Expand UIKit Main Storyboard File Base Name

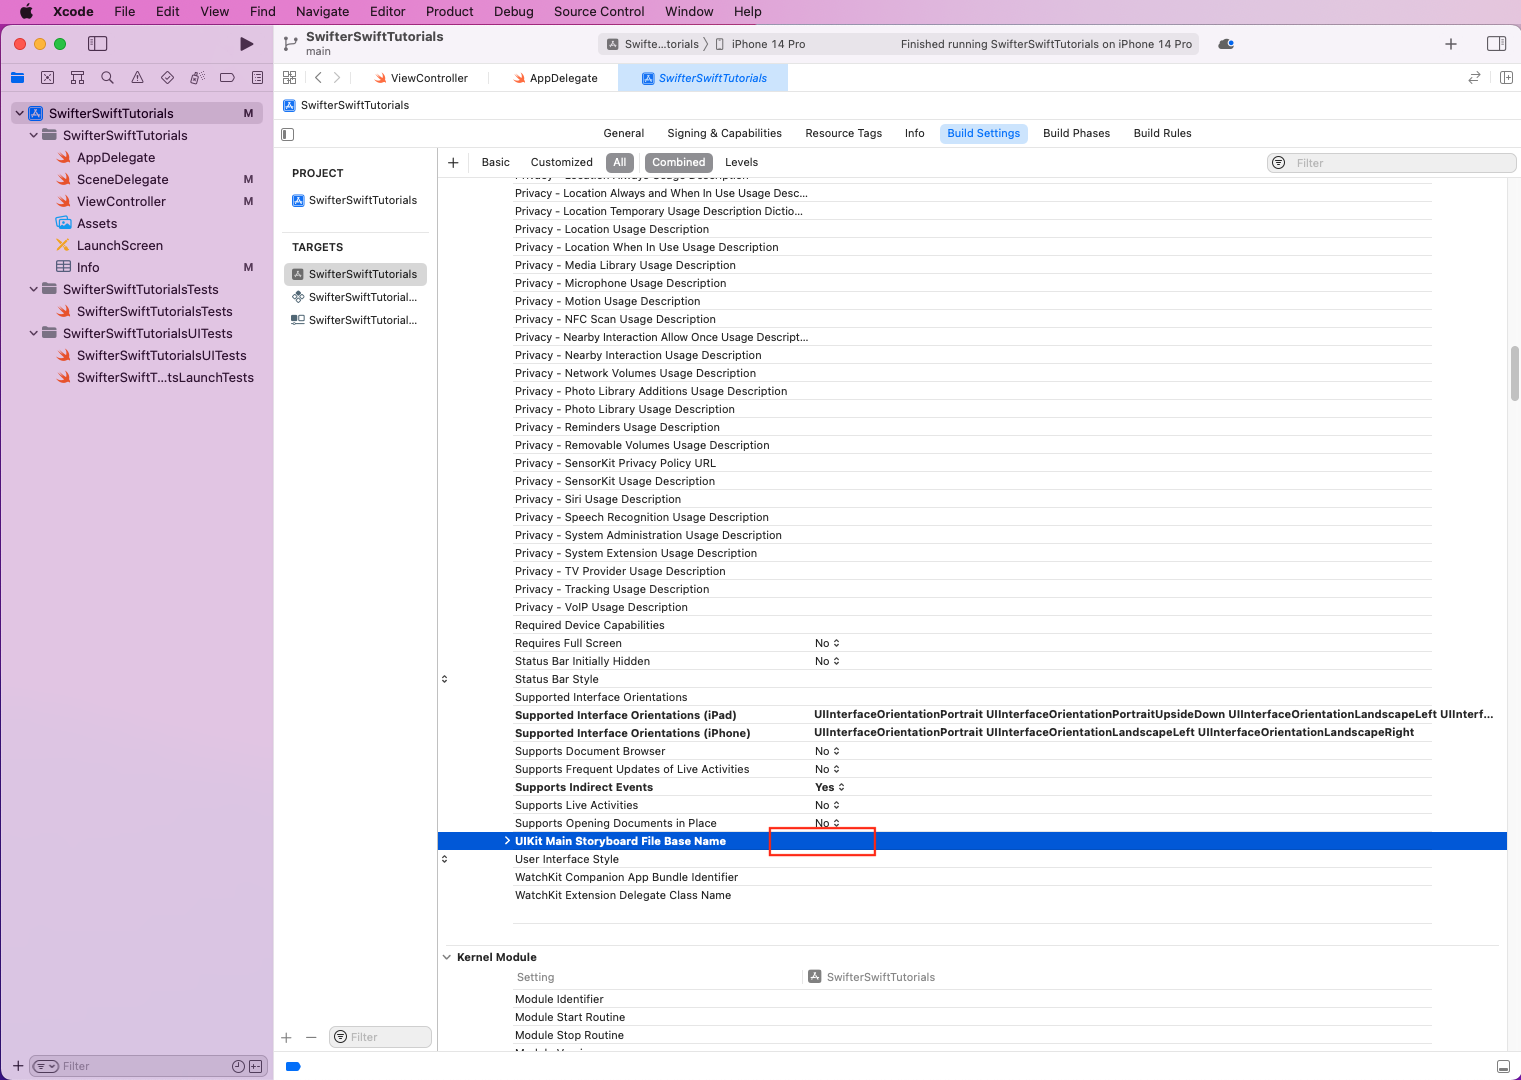point(507,841)
